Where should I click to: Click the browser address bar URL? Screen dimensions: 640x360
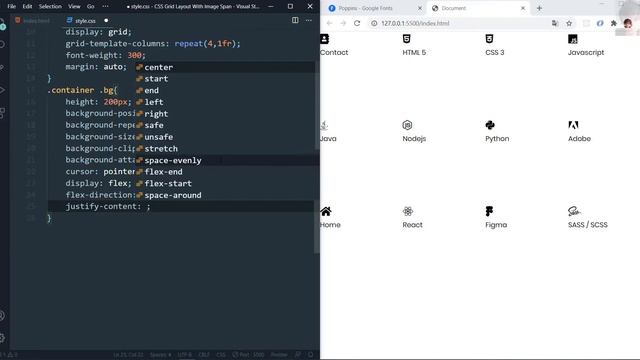415,23
